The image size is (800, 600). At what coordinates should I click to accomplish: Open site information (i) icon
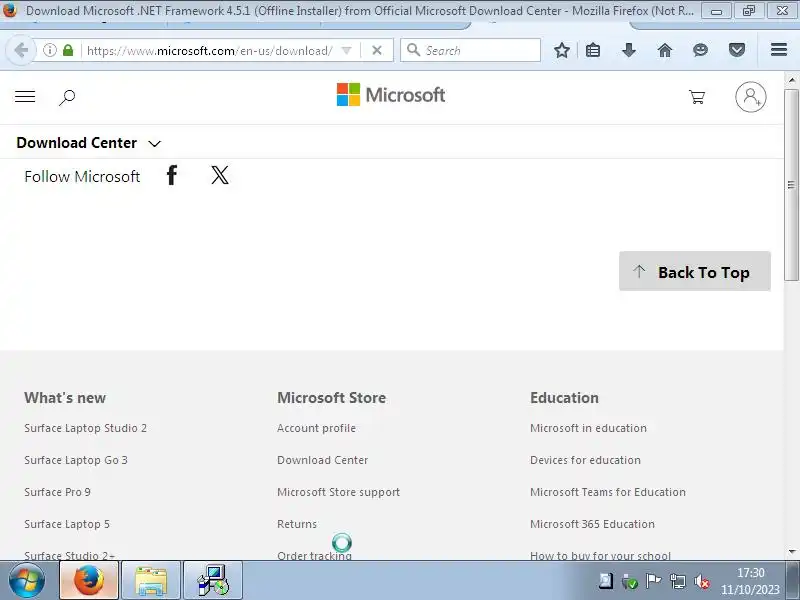point(49,50)
